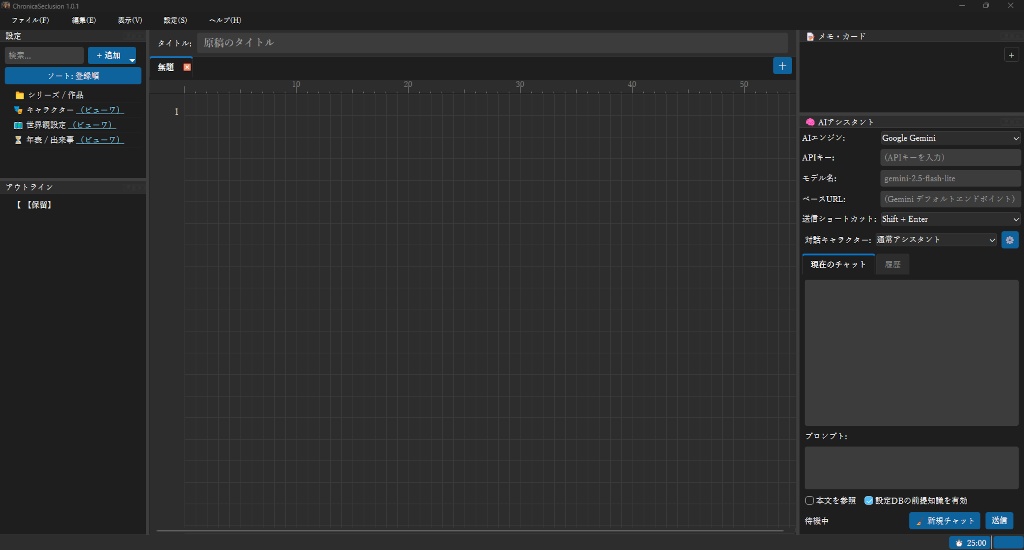Toggle 設定DBの前提知識を有効 checkbox
The height and width of the screenshot is (550, 1024).
[869, 500]
